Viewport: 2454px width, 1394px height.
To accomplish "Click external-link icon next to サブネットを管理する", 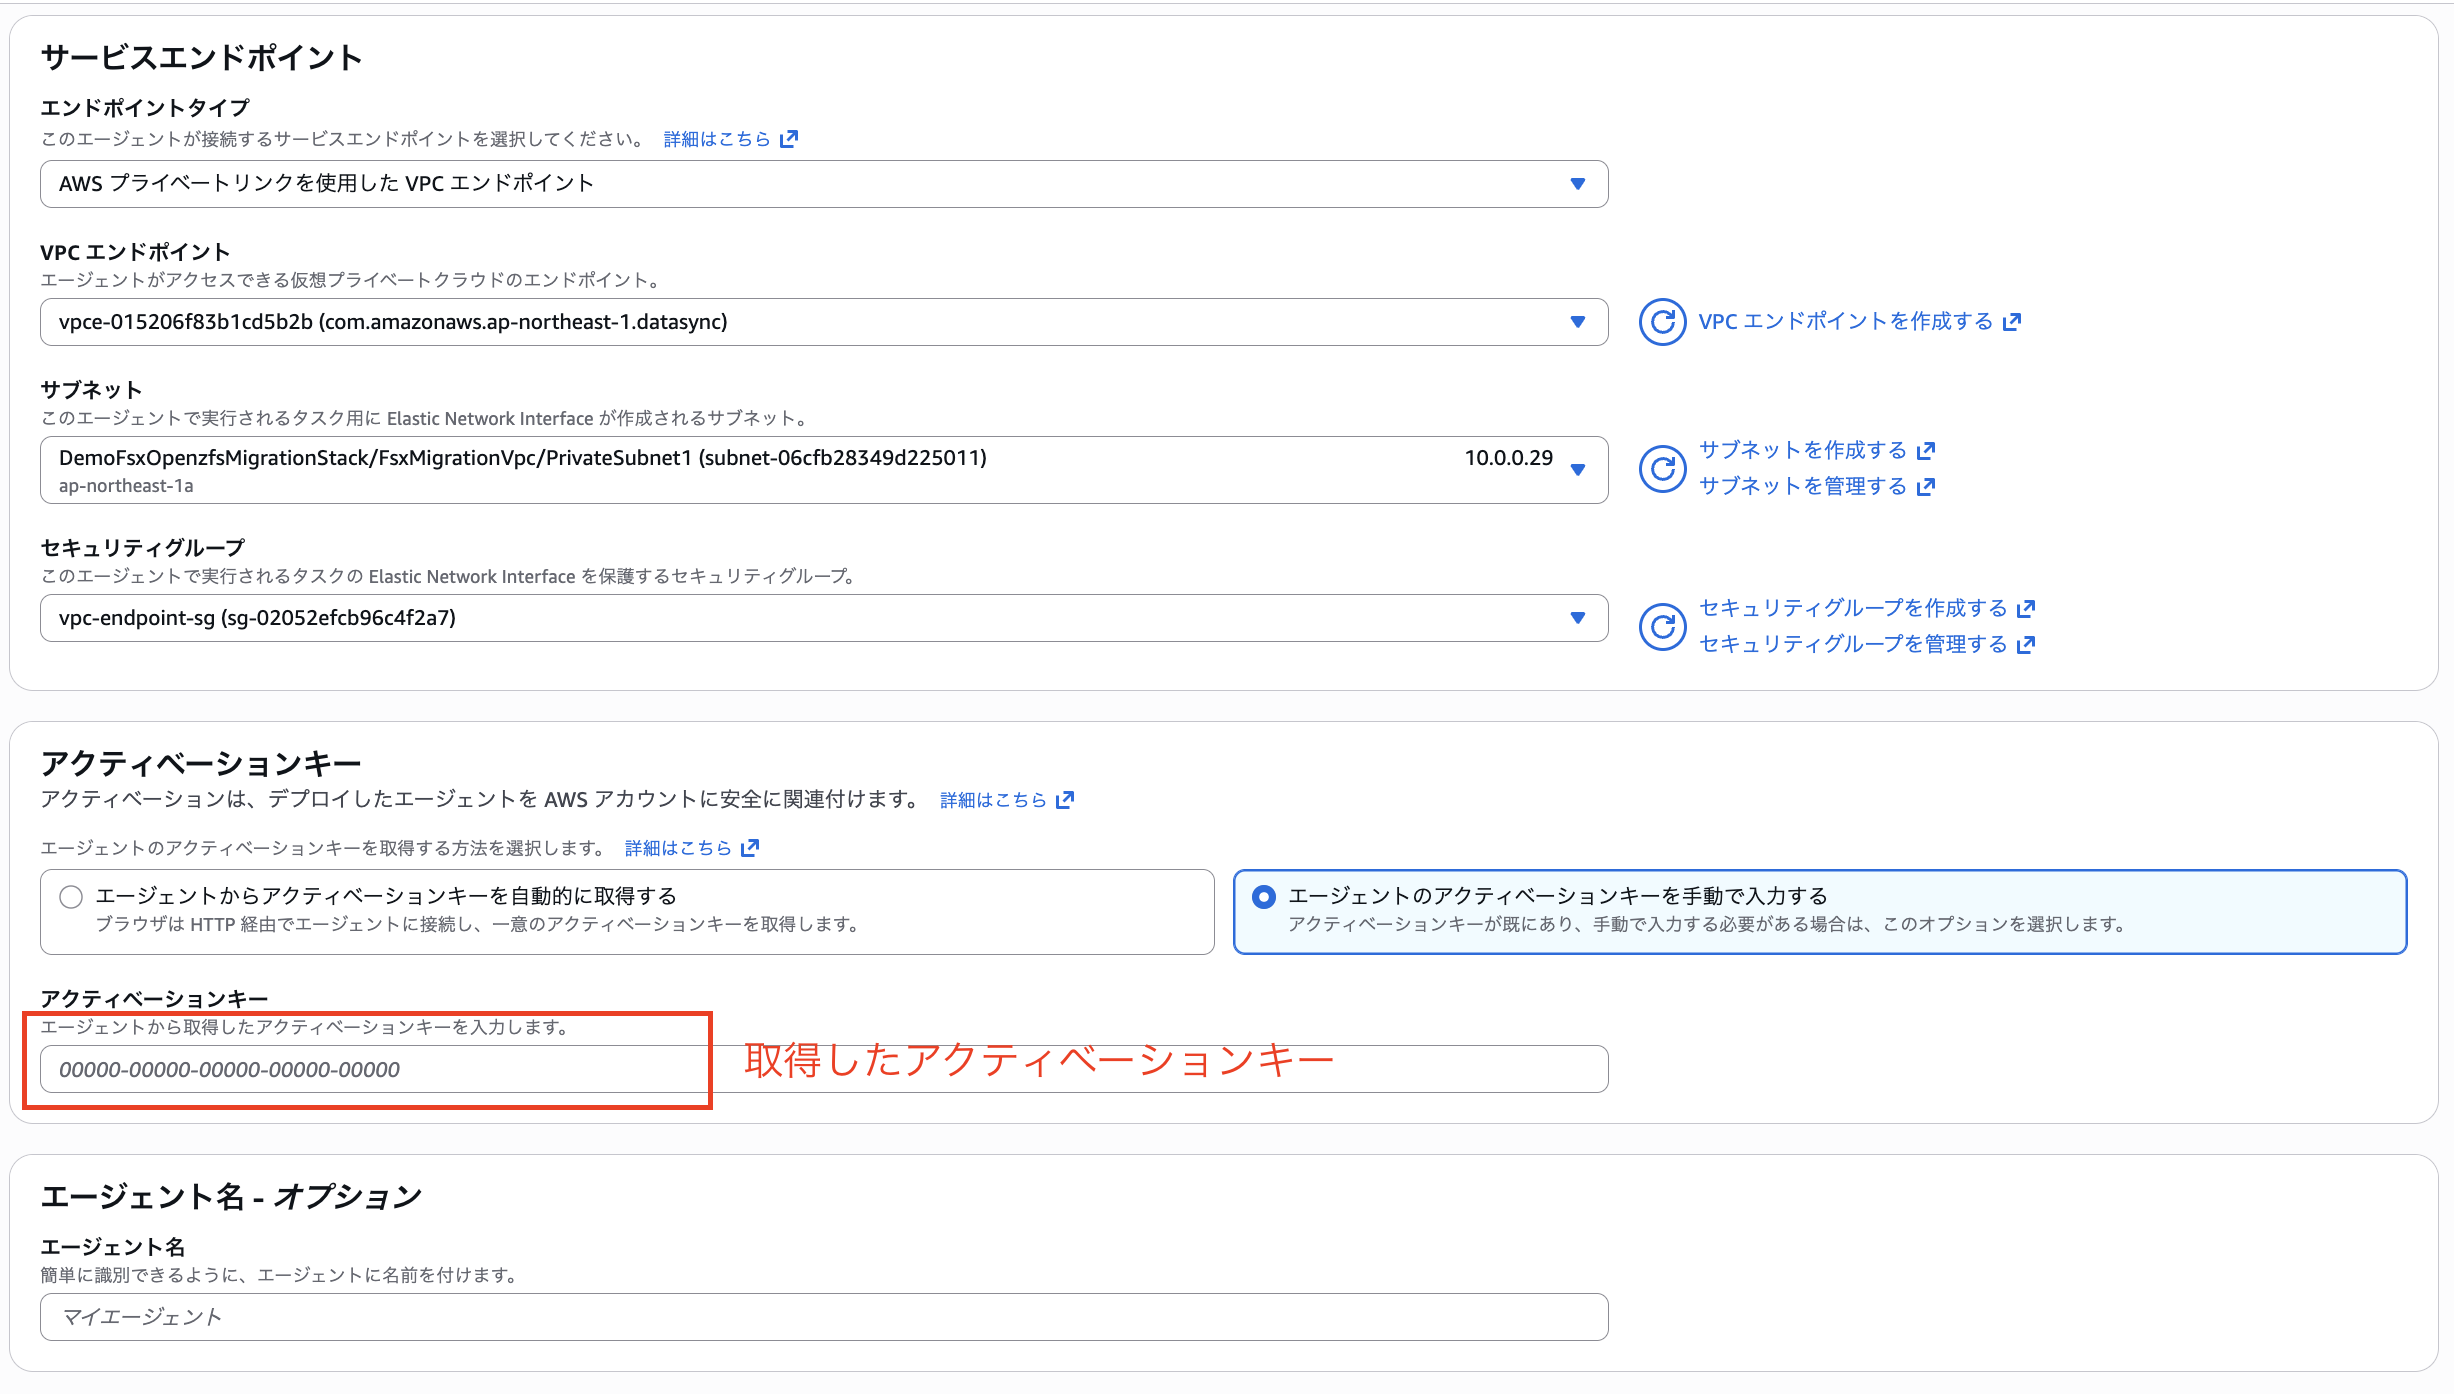I will [1926, 487].
